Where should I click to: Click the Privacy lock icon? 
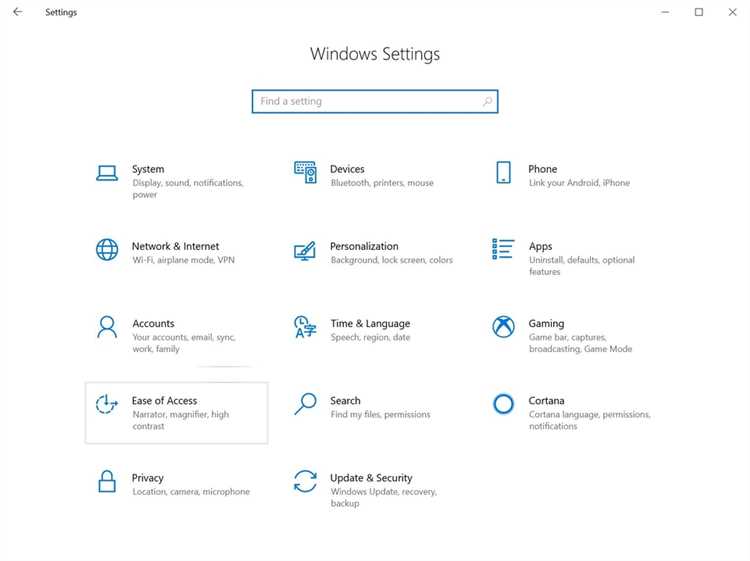click(x=107, y=482)
